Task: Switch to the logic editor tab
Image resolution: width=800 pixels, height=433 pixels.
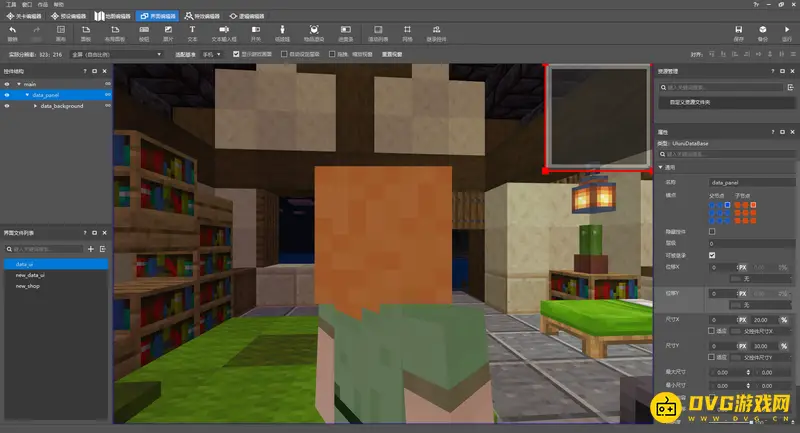Action: [247, 16]
